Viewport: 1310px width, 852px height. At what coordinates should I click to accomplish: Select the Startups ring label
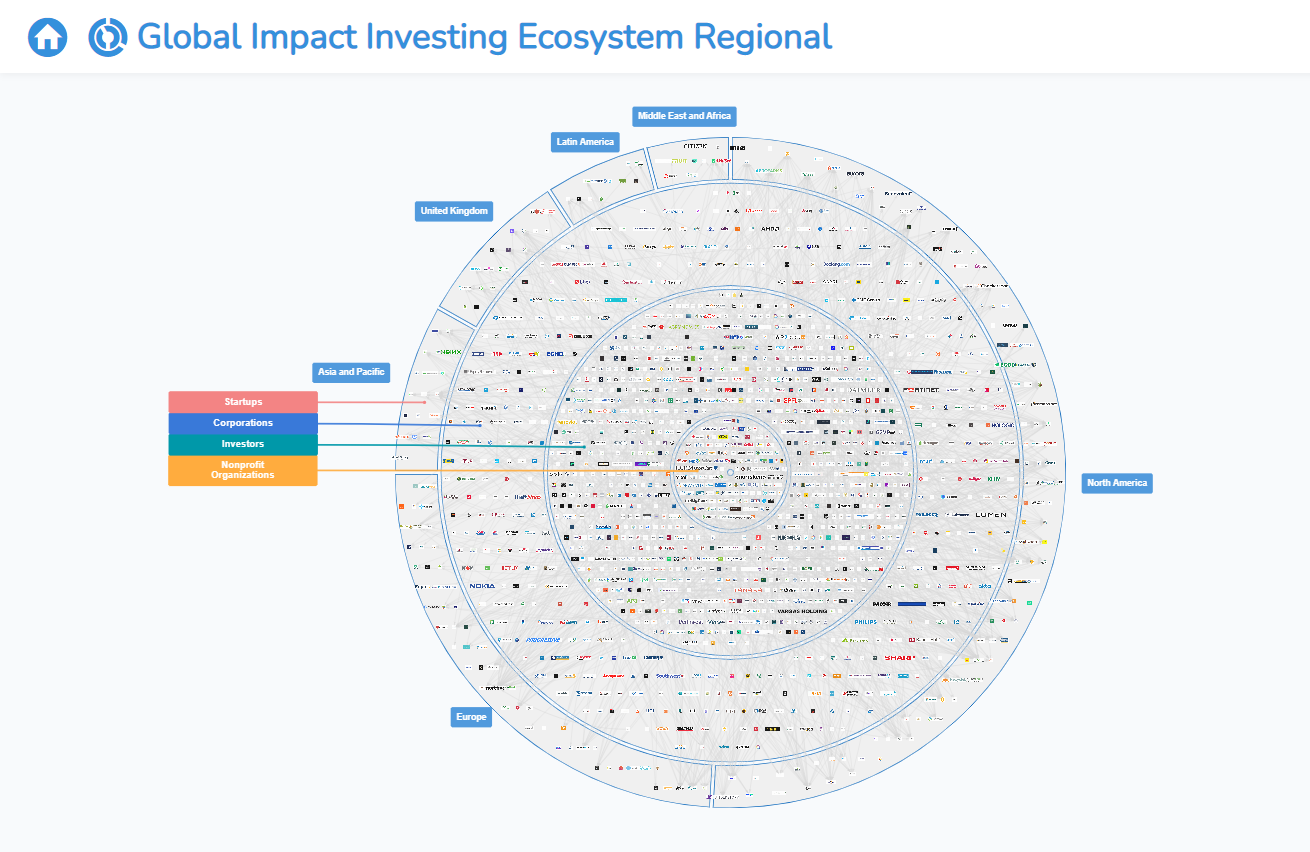(x=243, y=402)
